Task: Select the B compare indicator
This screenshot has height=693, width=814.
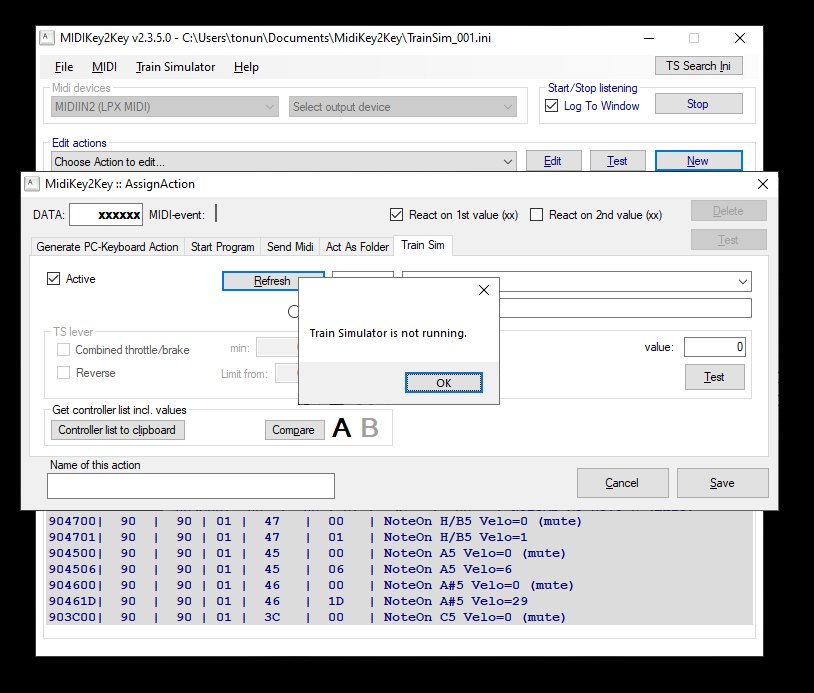Action: (369, 428)
